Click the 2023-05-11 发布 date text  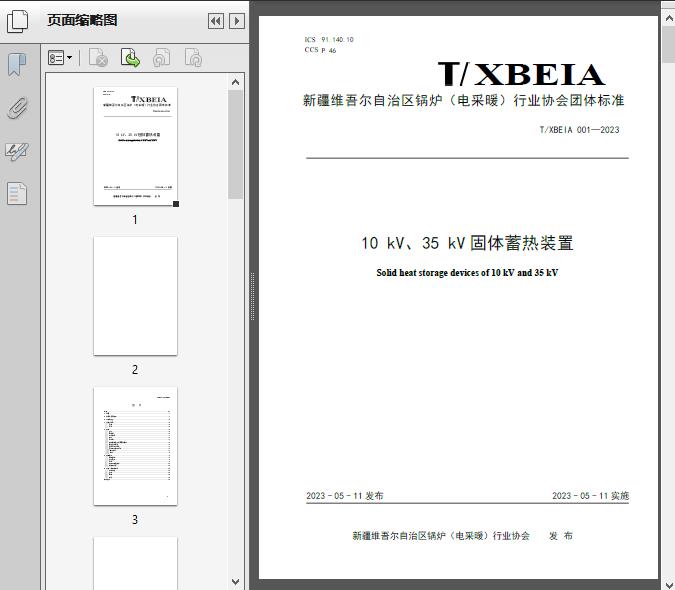pos(345,496)
